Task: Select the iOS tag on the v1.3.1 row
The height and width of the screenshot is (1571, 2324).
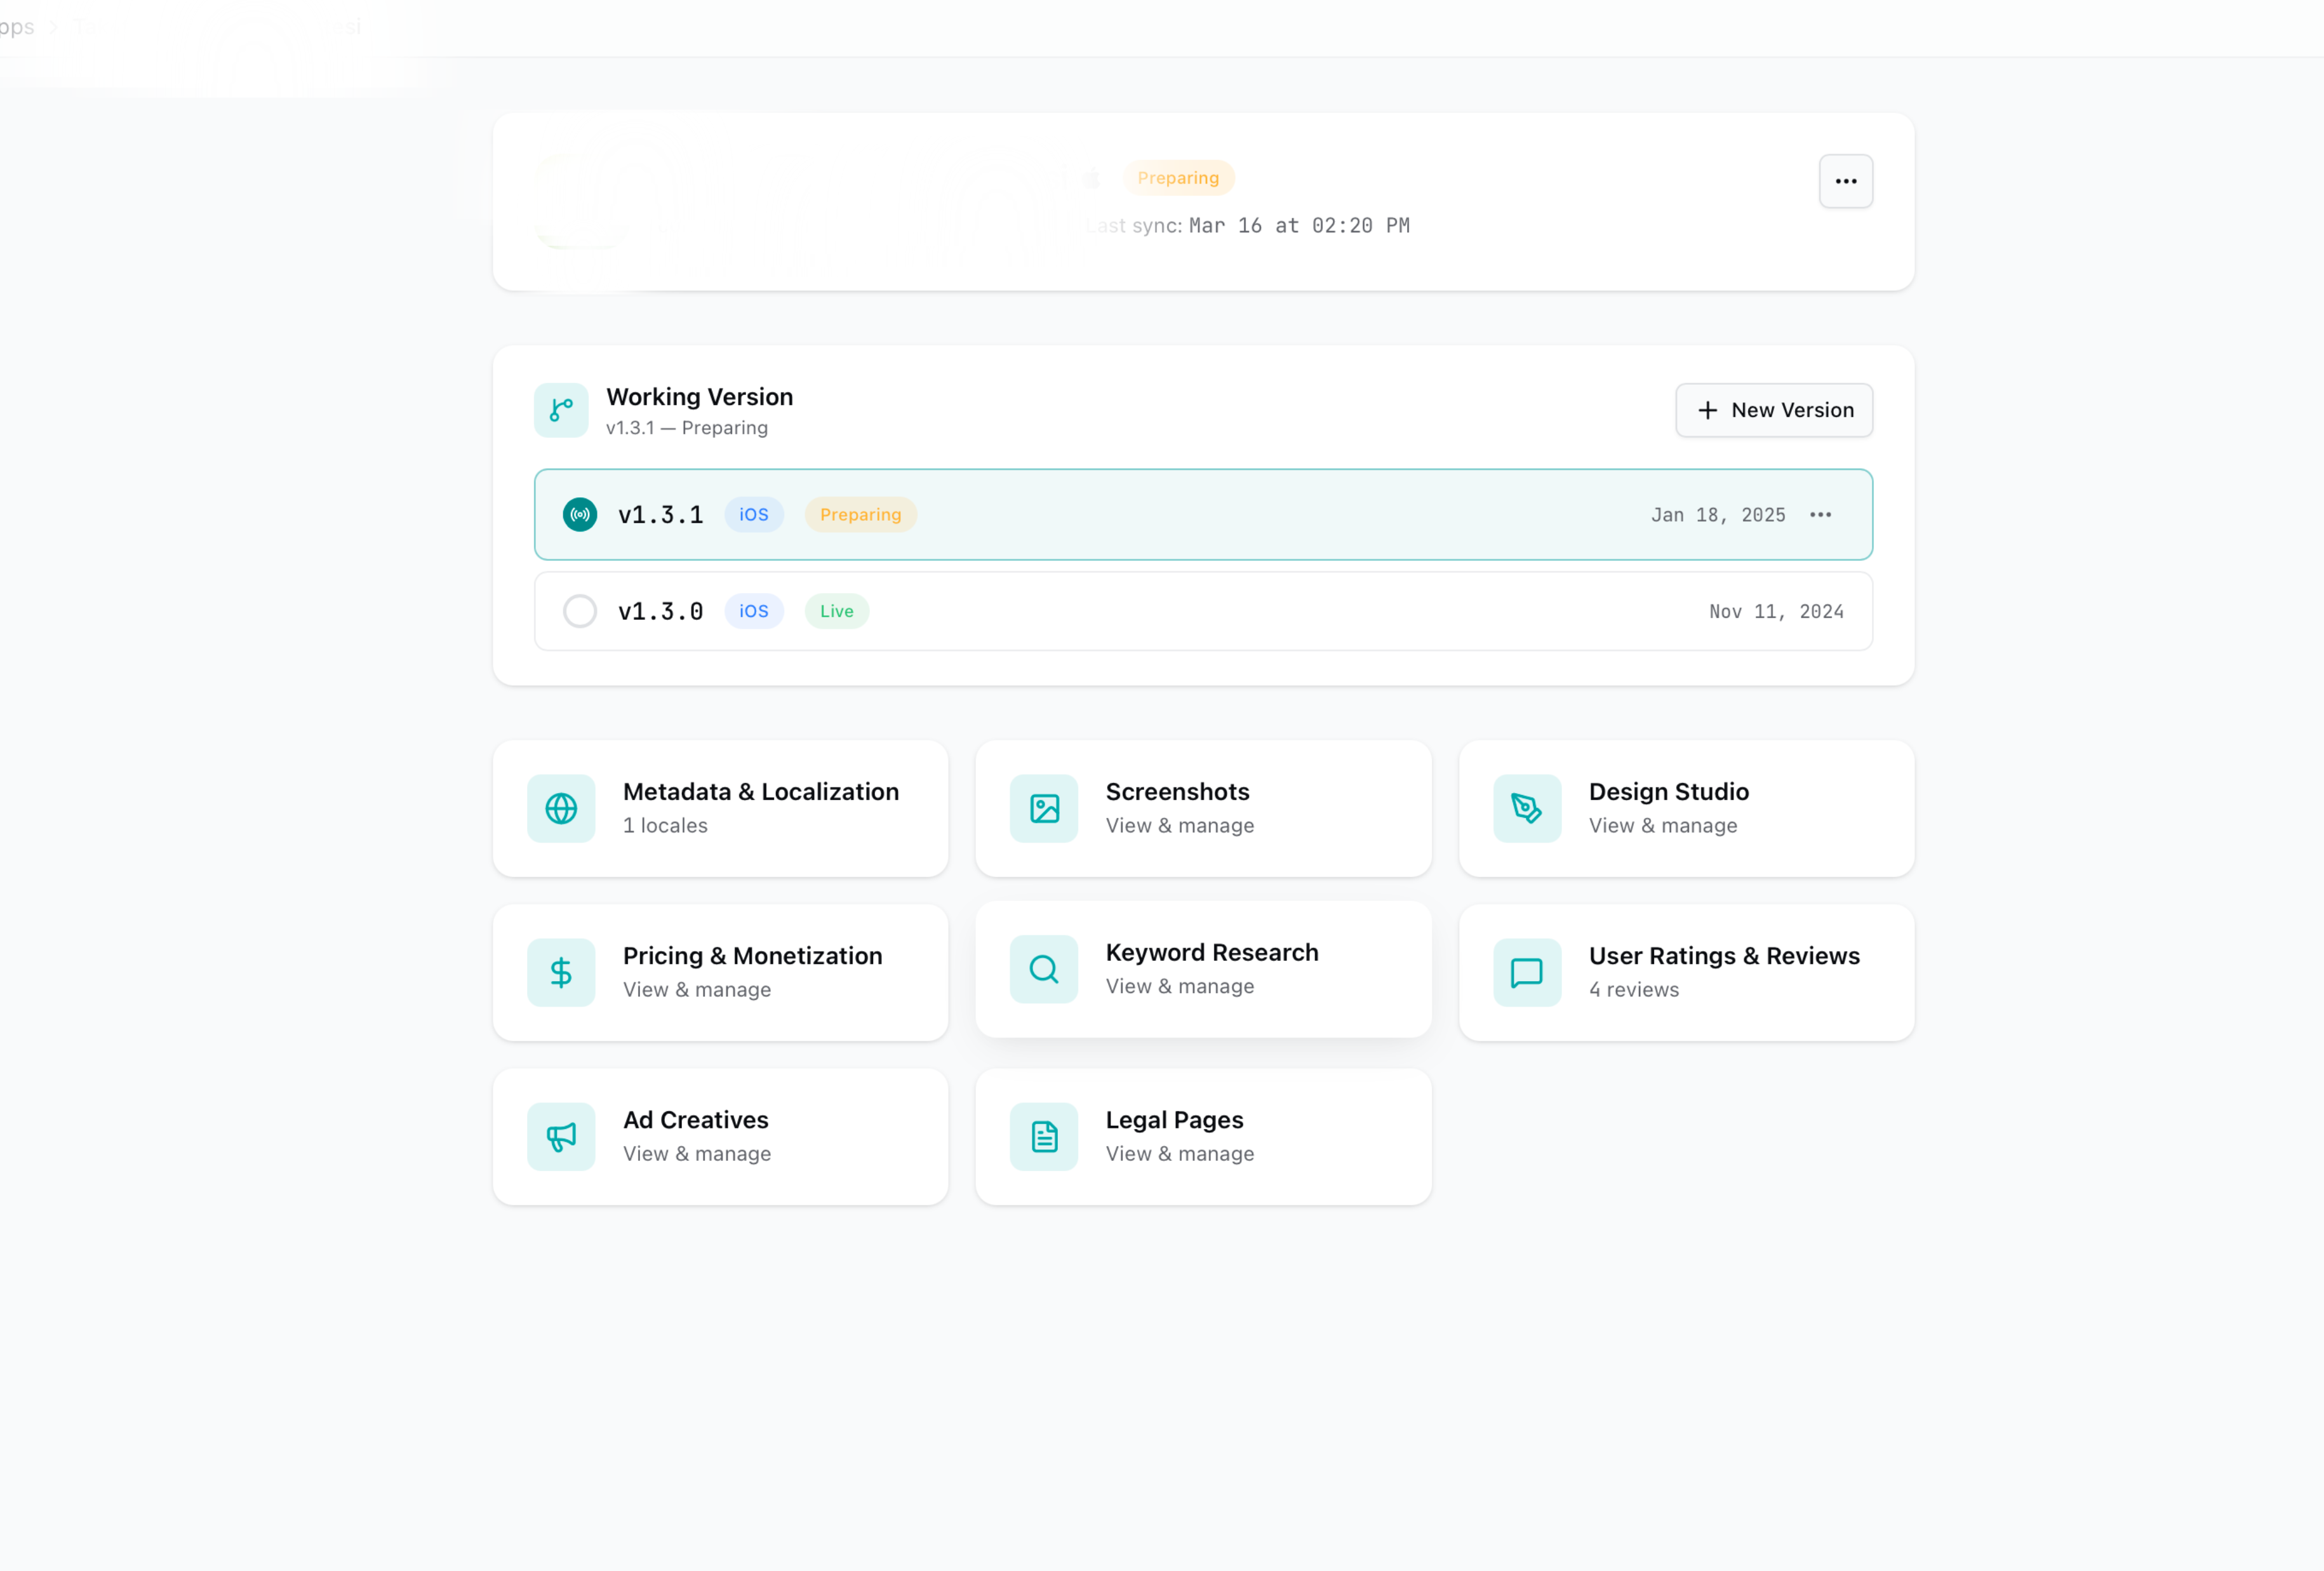Action: pyautogui.click(x=753, y=514)
